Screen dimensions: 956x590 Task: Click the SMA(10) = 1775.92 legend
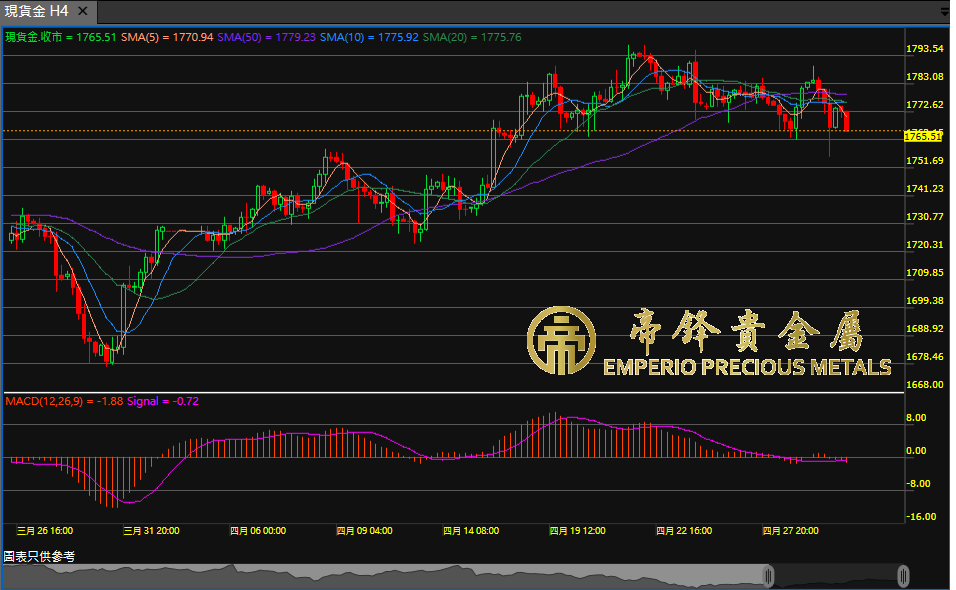pyautogui.click(x=369, y=37)
